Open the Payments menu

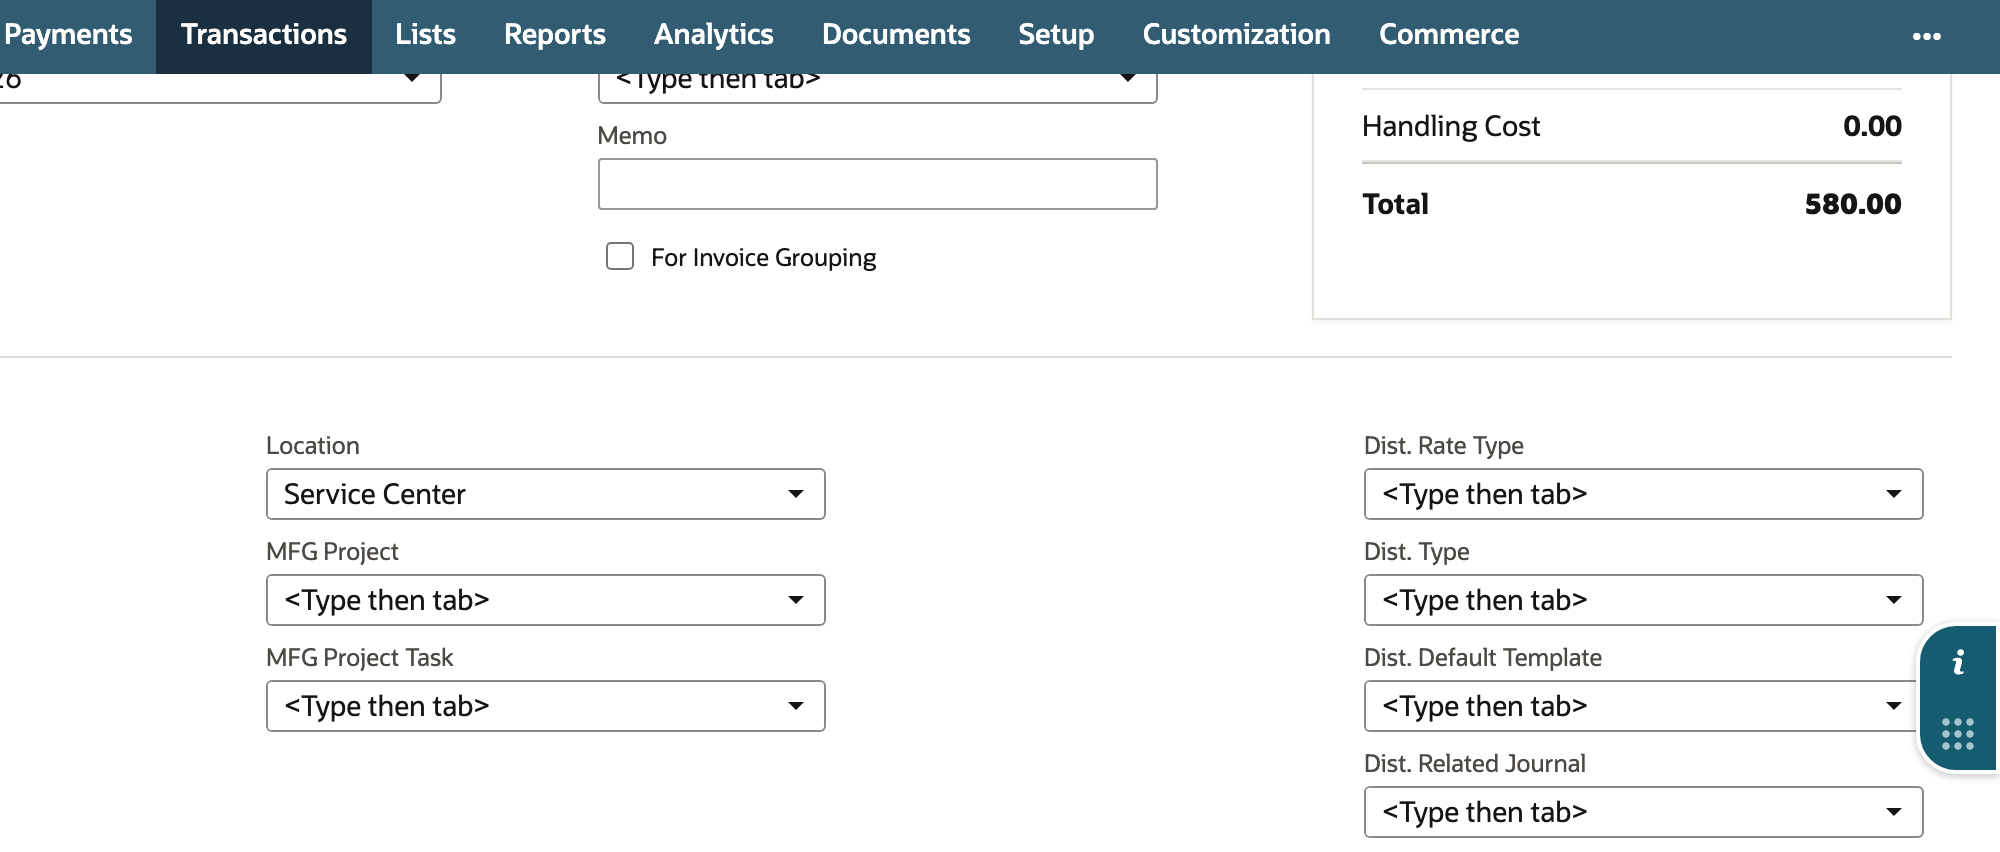[68, 35]
